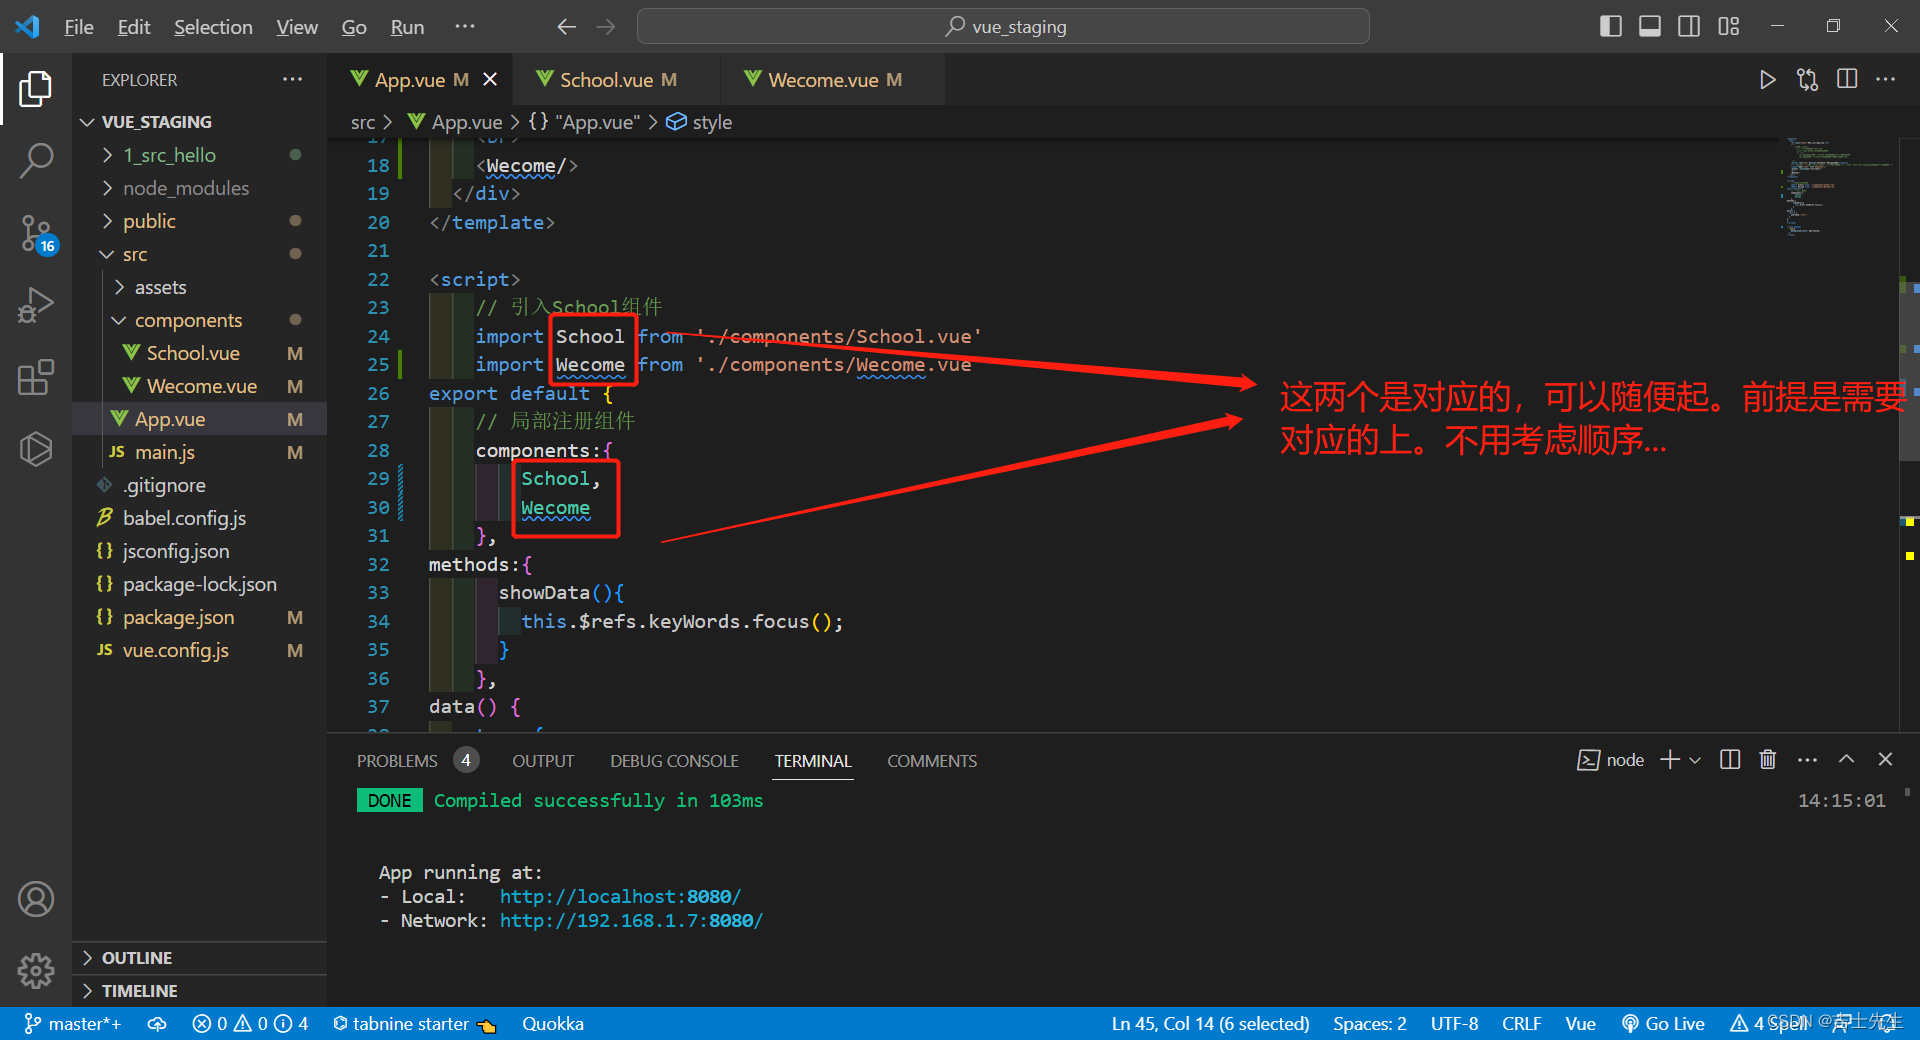Maximize the panel size with caret
The image size is (1920, 1040).
tap(1846, 759)
